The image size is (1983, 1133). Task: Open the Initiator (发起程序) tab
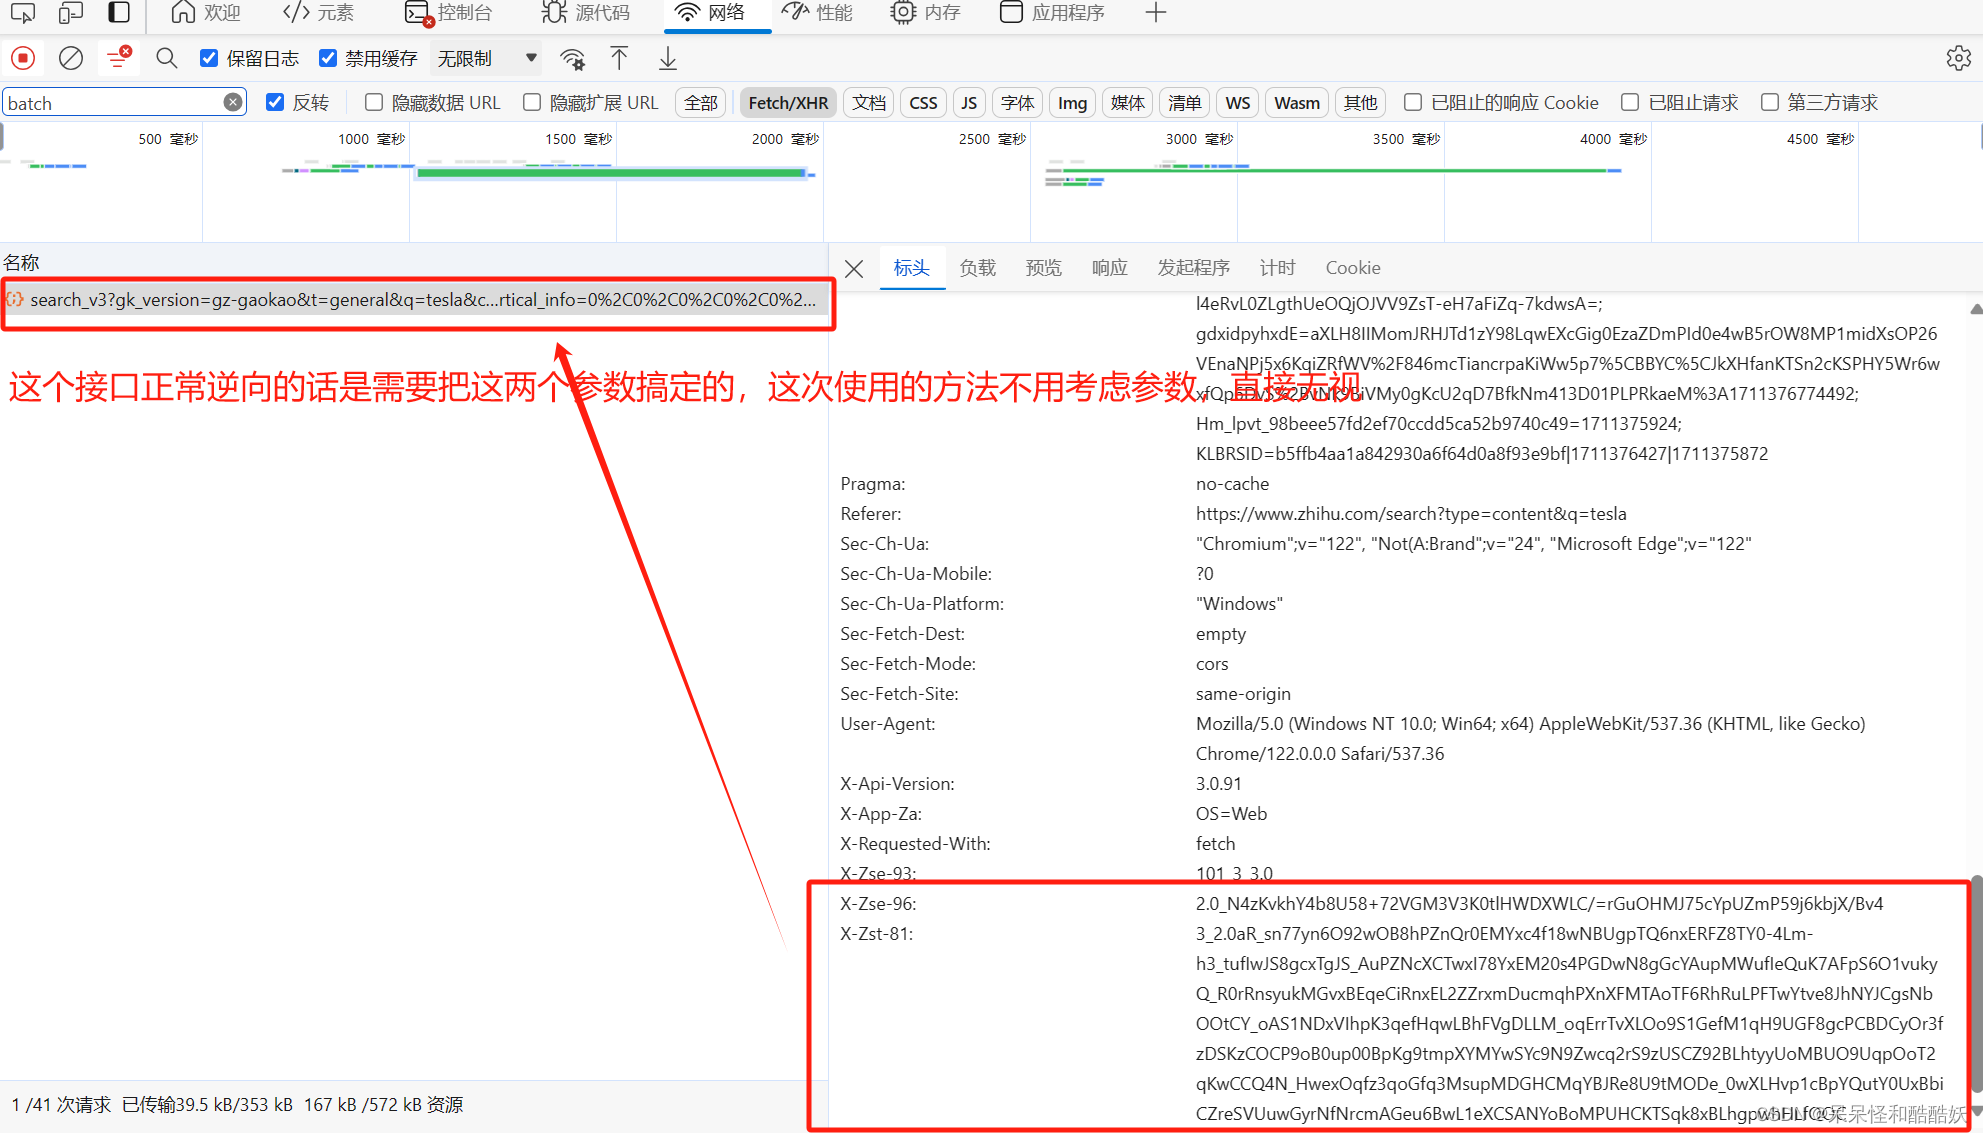point(1194,268)
